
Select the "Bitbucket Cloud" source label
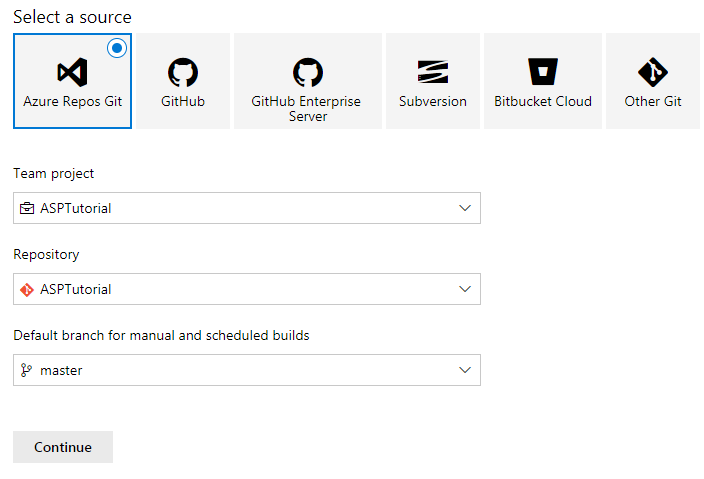click(543, 101)
